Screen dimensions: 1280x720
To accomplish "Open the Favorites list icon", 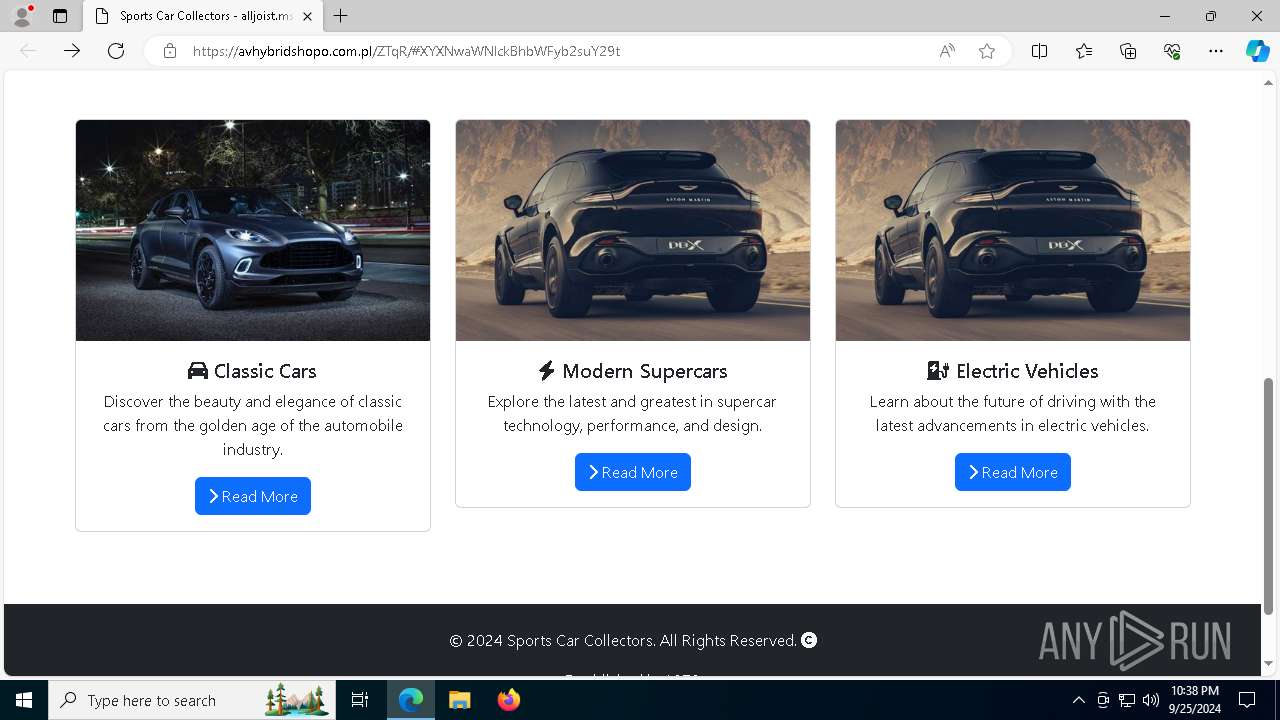I will tap(1084, 51).
